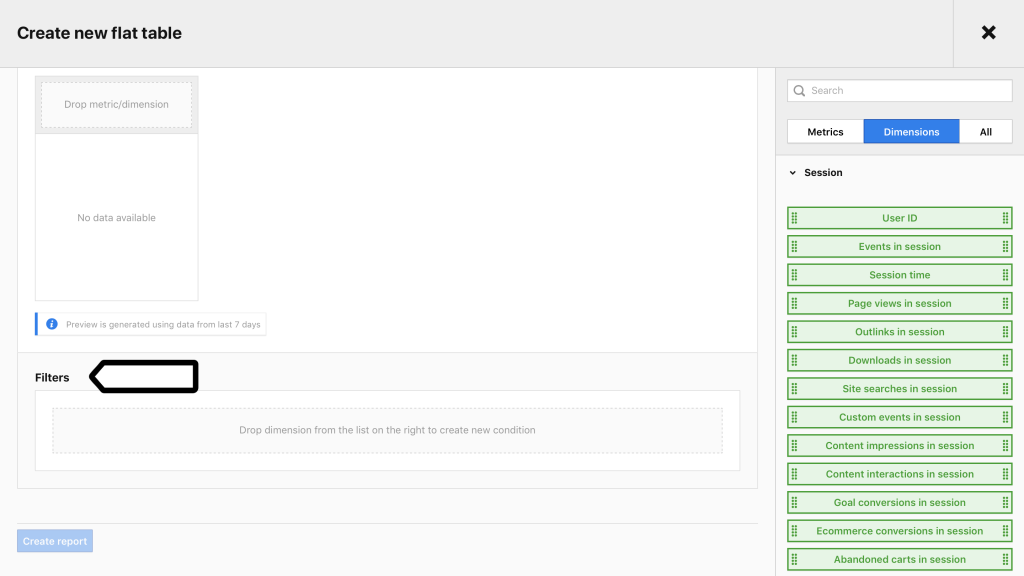Viewport: 1024px width, 576px height.
Task: Switch to the Metrics tab
Action: pos(825,131)
